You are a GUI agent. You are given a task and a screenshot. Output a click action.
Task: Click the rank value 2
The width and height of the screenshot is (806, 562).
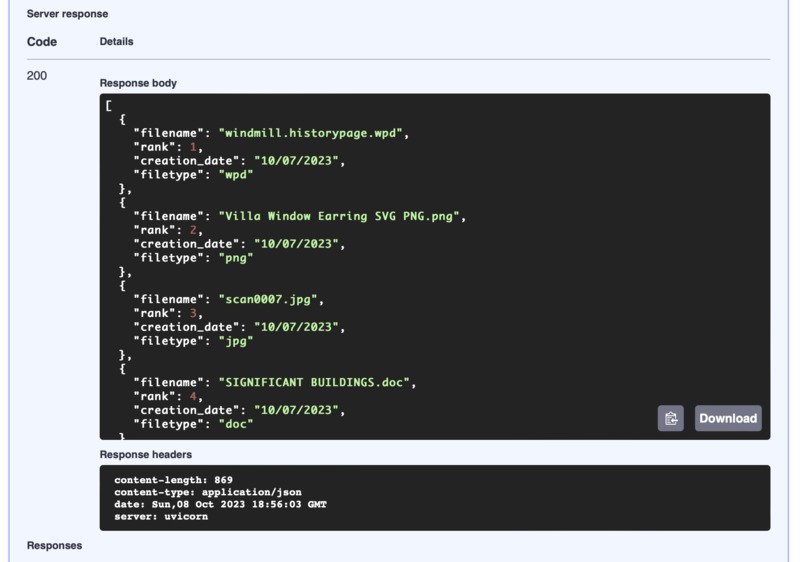pyautogui.click(x=193, y=230)
